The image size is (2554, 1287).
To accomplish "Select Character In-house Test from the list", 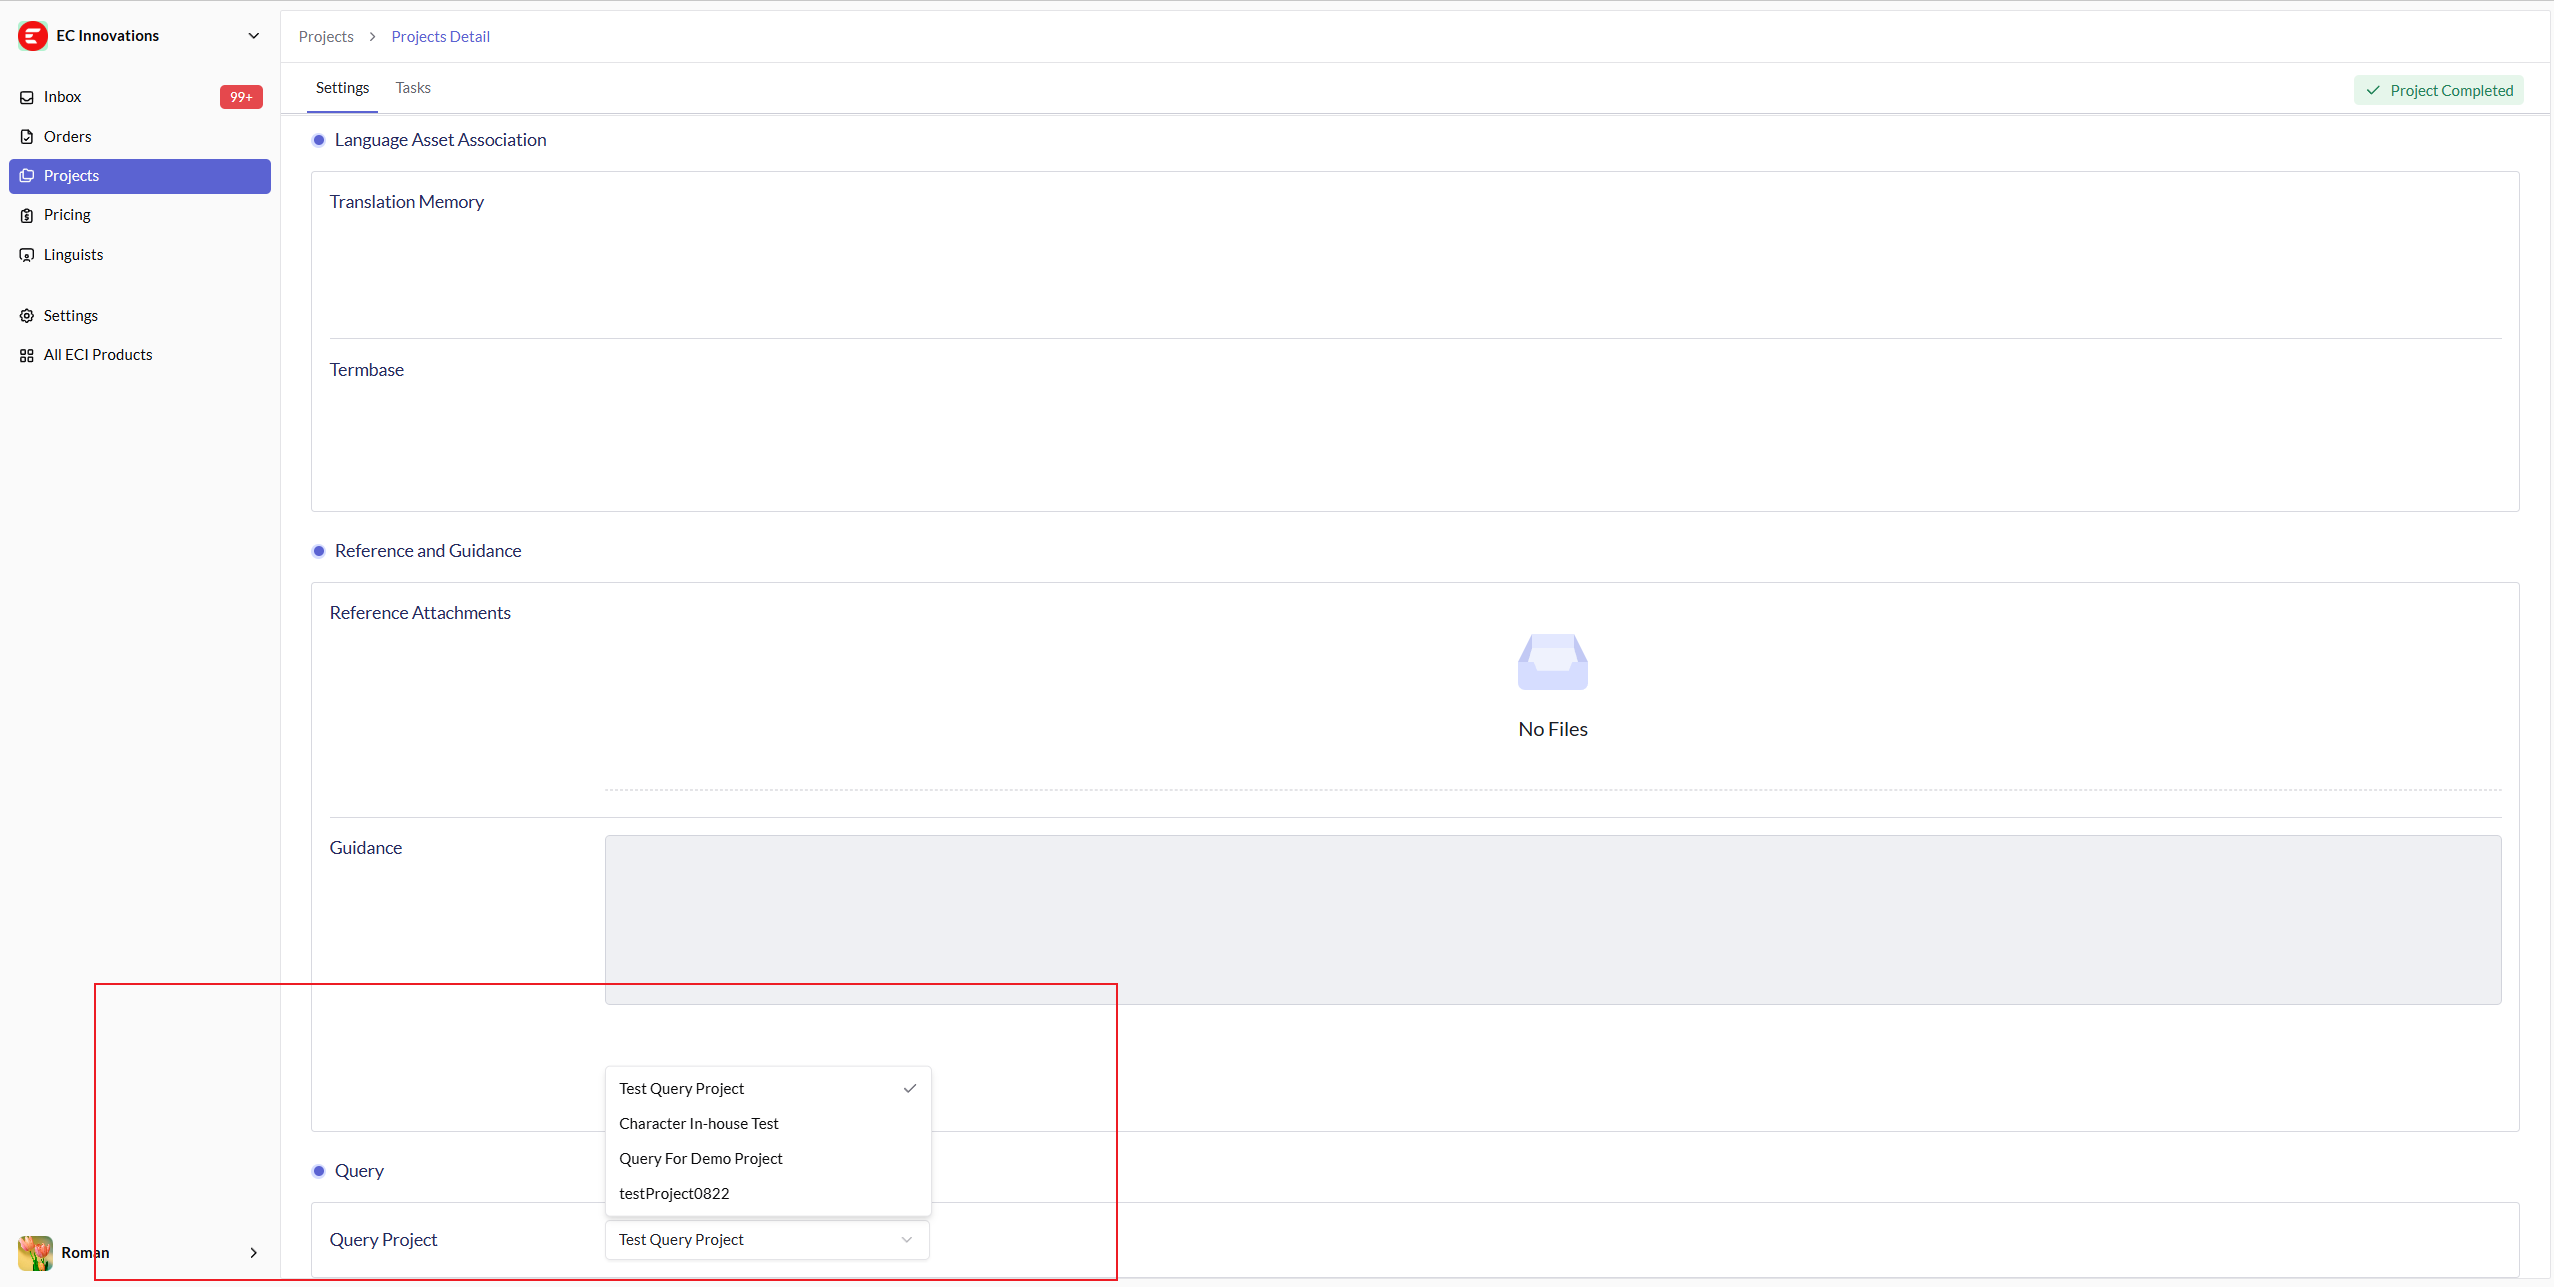I will (698, 1123).
